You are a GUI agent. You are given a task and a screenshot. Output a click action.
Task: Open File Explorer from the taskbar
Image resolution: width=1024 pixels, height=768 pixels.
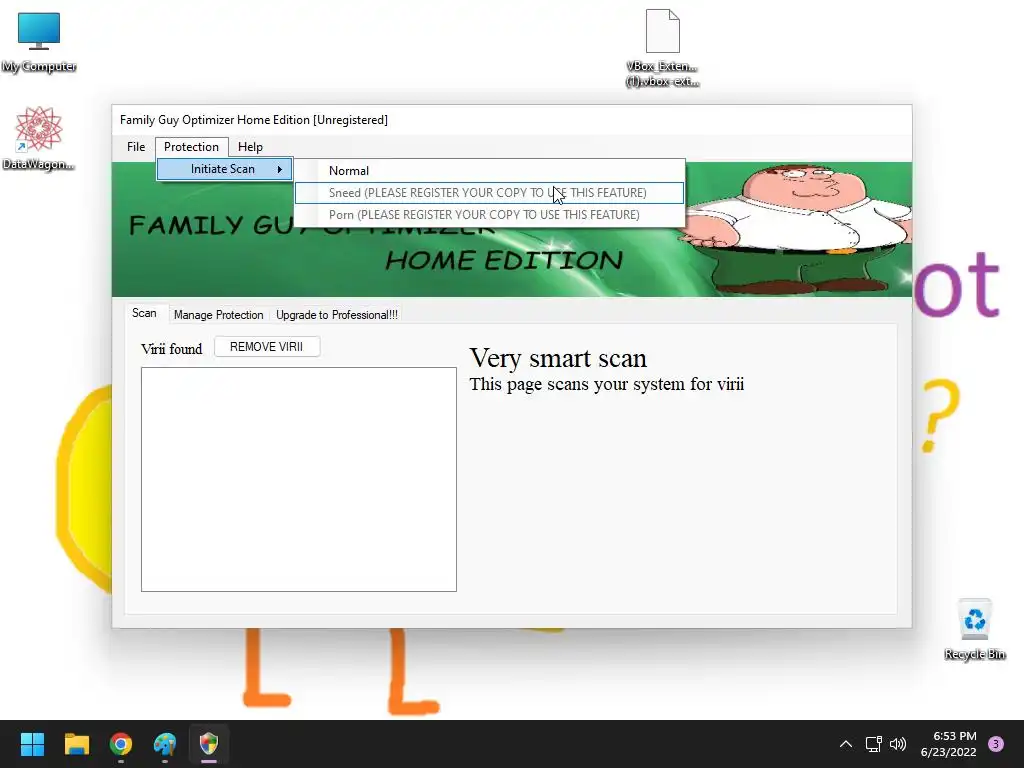76,744
